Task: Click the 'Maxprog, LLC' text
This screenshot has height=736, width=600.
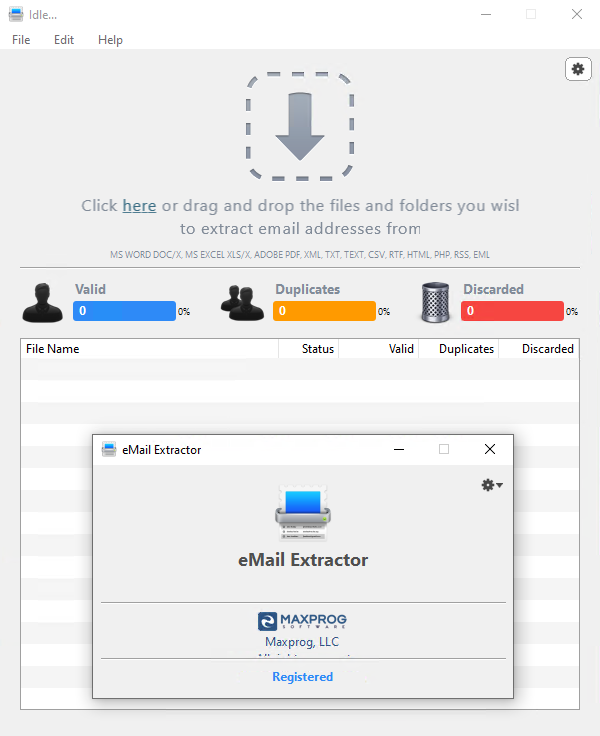Action: click(302, 642)
